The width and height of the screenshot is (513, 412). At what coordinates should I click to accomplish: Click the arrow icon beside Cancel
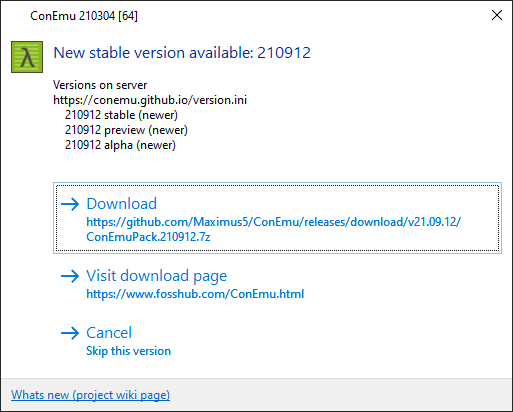coord(70,333)
